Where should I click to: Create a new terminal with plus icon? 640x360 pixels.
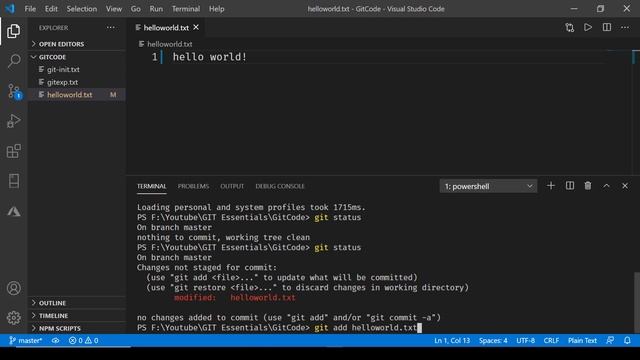click(551, 186)
